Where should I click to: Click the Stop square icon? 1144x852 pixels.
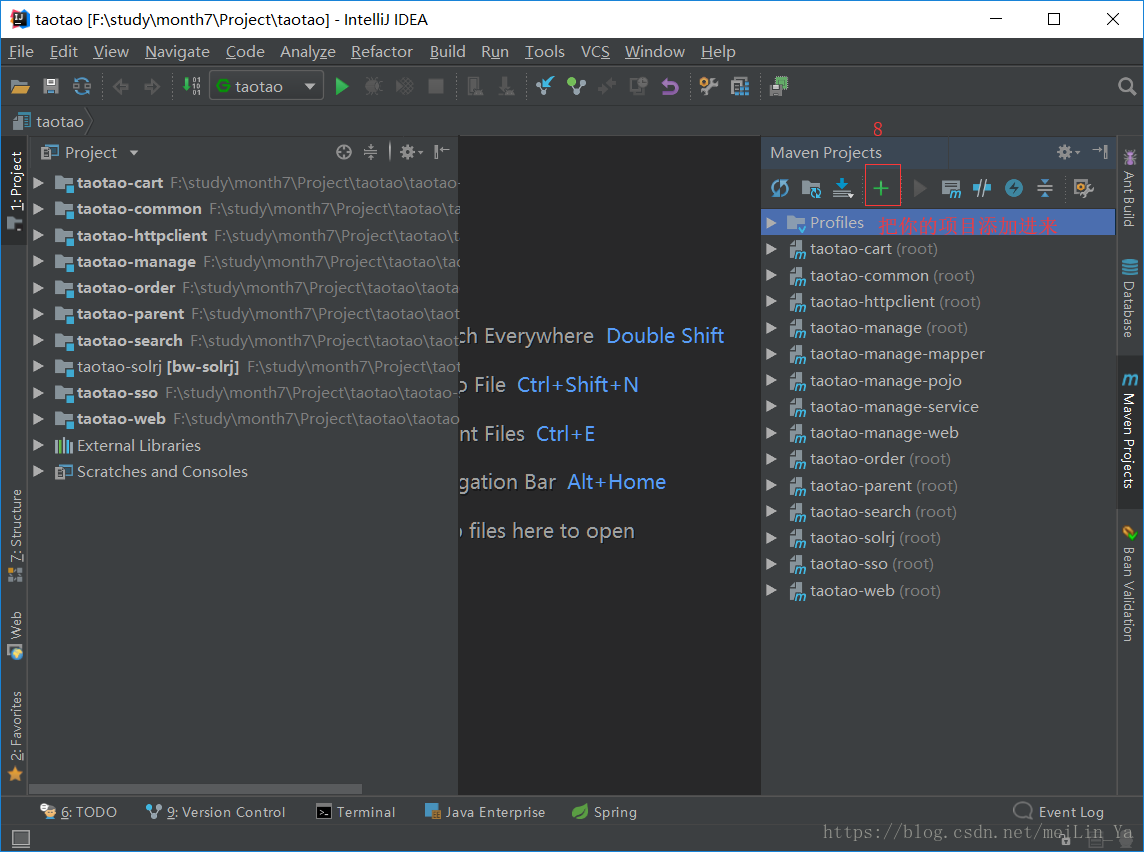pos(436,87)
